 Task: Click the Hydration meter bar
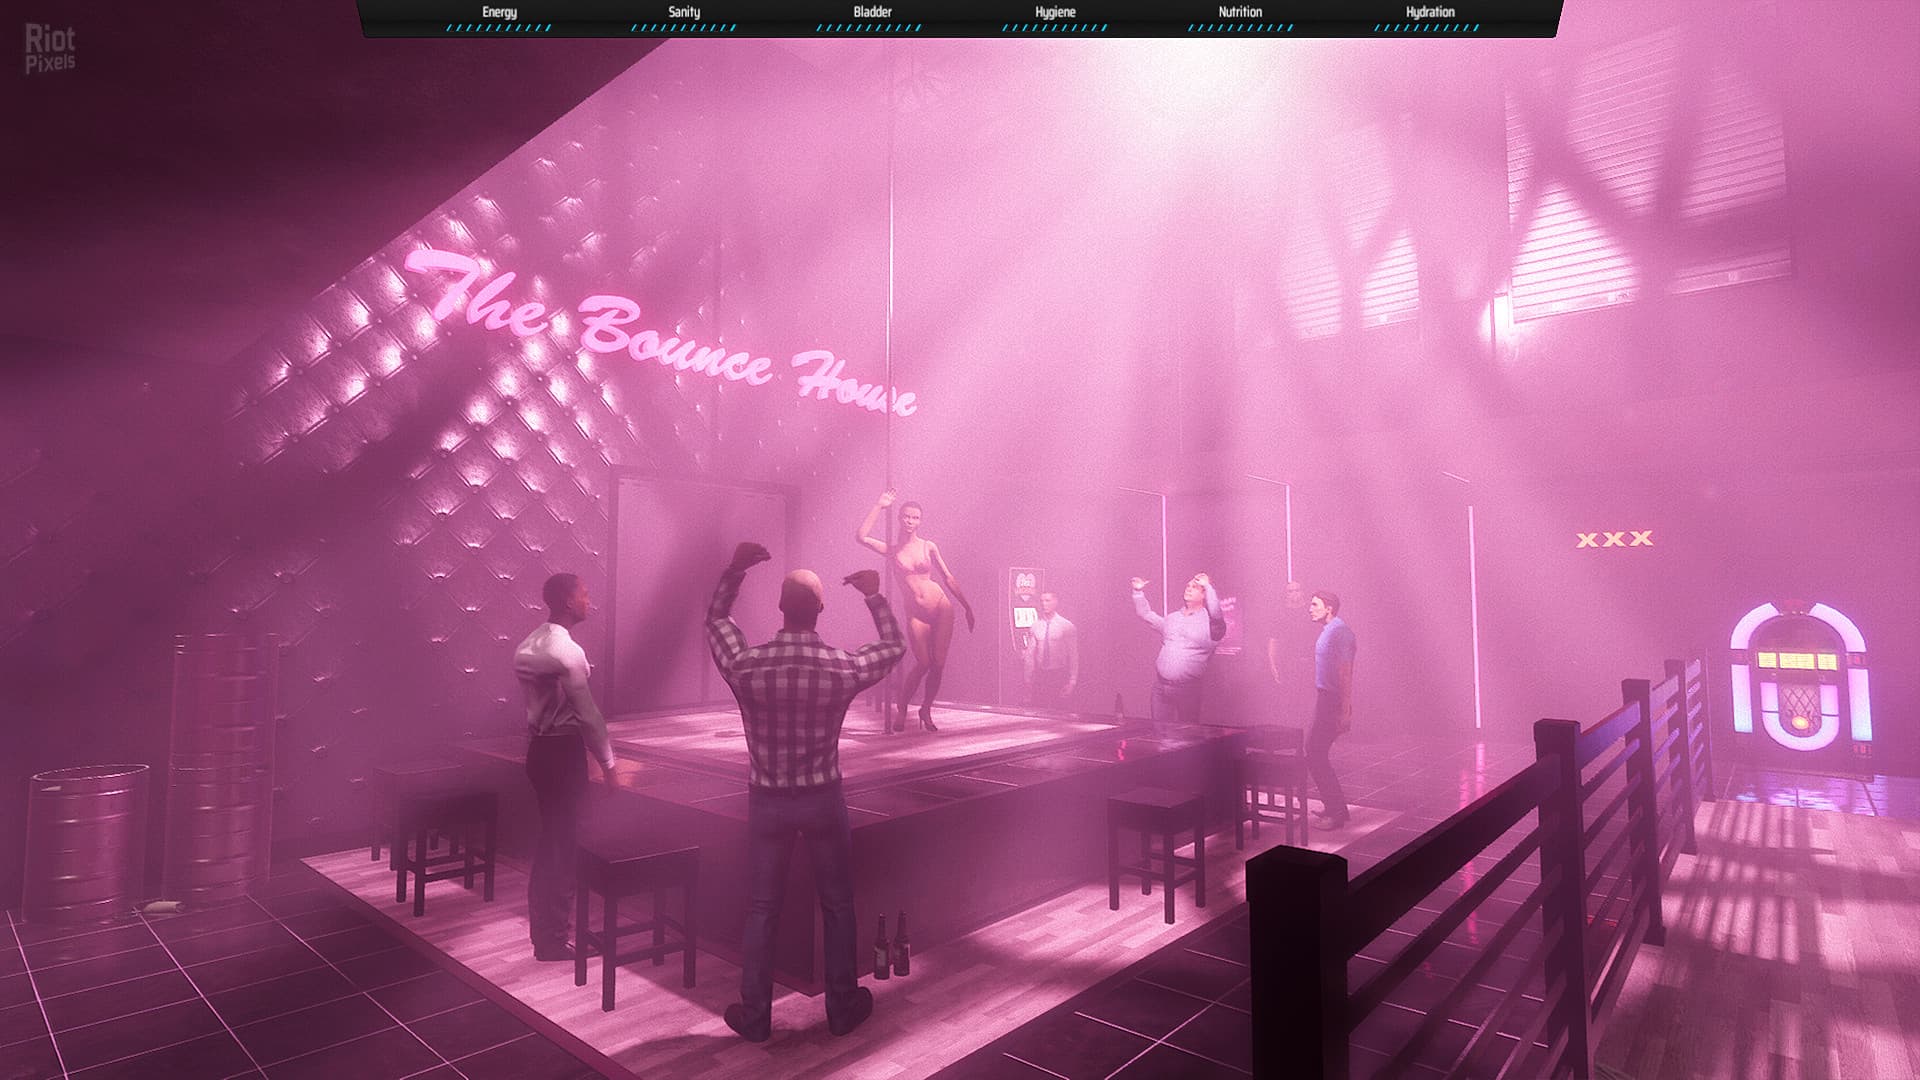click(x=1426, y=28)
